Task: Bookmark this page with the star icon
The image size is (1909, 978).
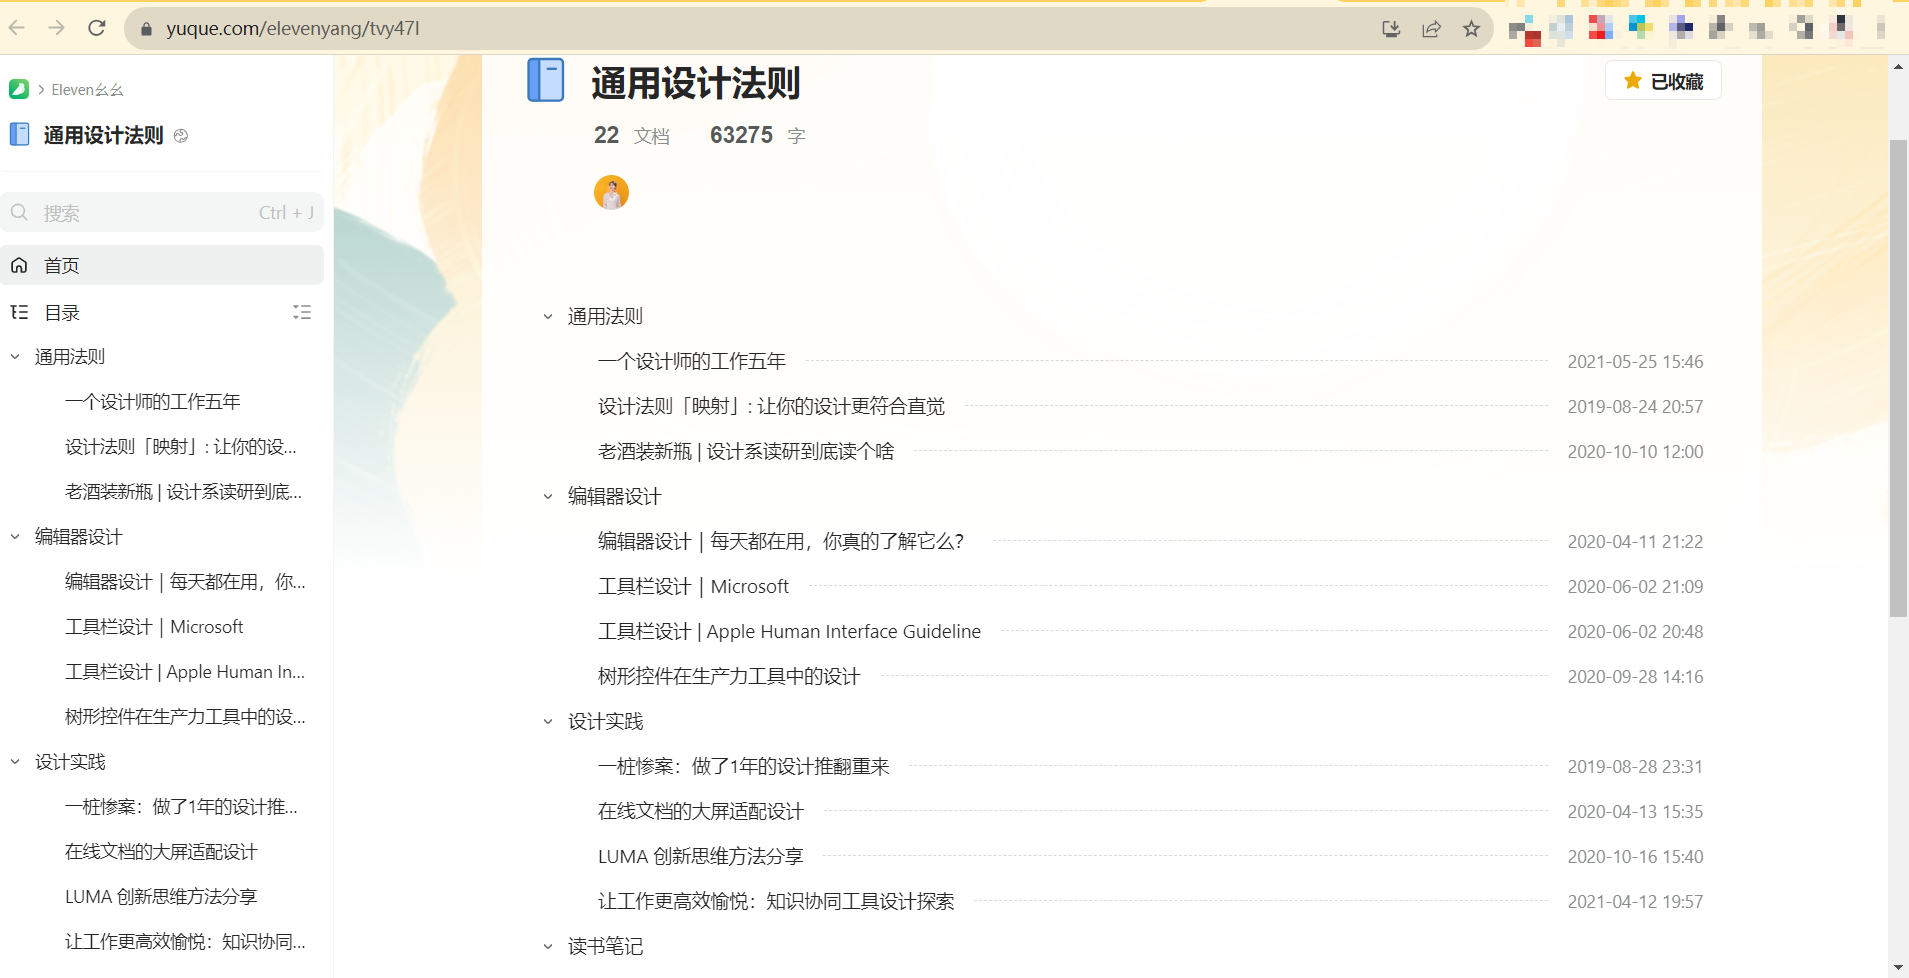Action: pyautogui.click(x=1471, y=29)
